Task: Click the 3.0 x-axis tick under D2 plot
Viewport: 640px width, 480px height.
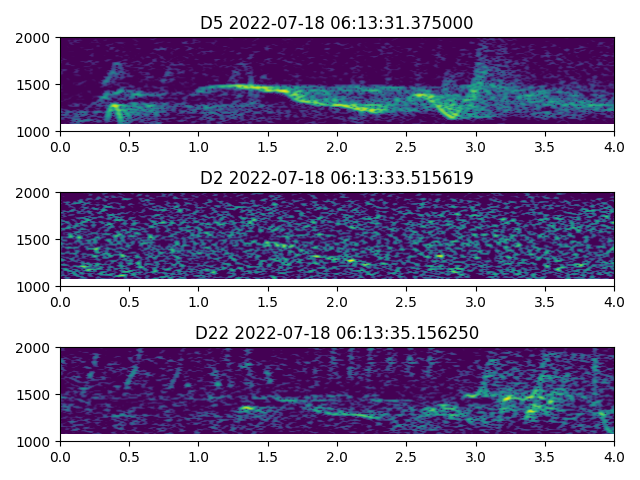Action: (x=476, y=301)
